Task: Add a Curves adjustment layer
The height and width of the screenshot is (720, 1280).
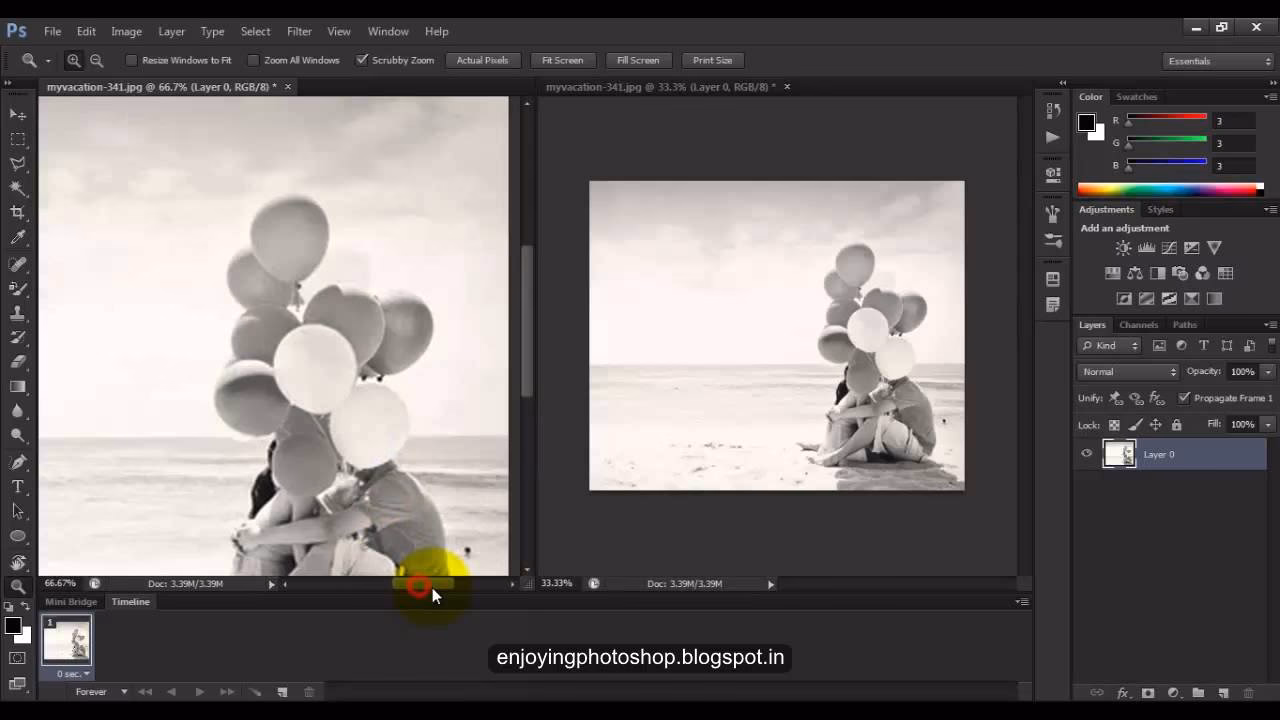Action: tap(1169, 248)
